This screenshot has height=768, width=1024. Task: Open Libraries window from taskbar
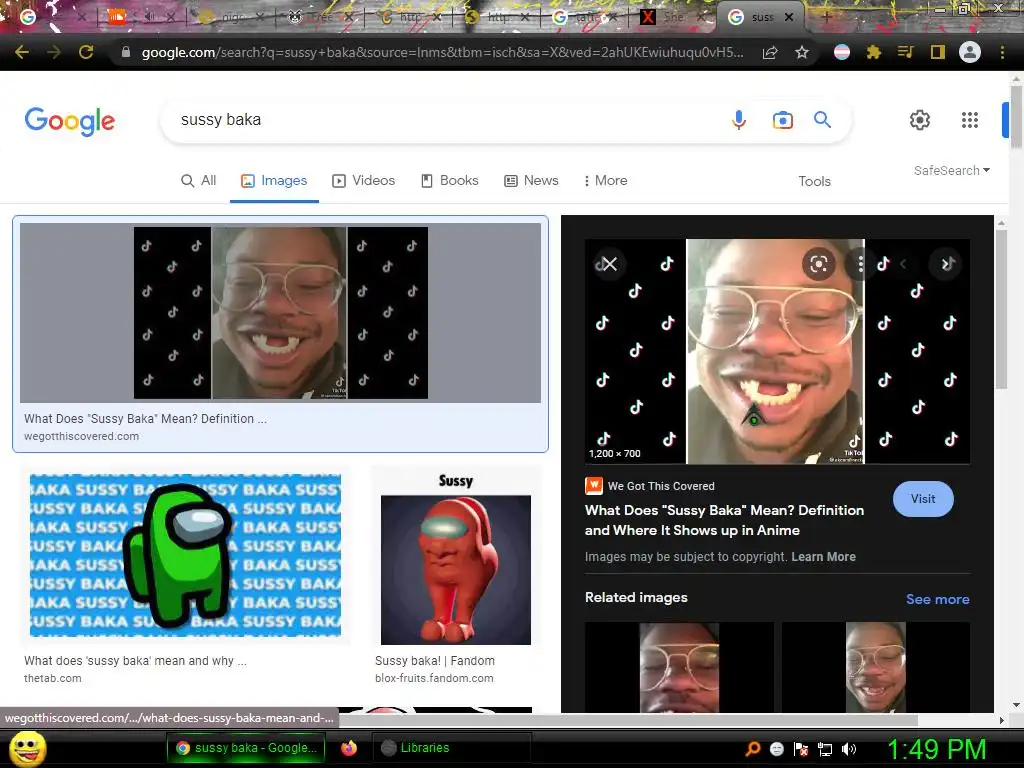click(452, 748)
